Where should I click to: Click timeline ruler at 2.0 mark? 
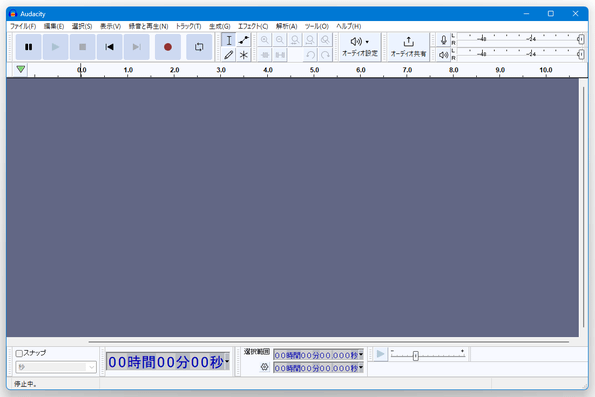point(174,70)
